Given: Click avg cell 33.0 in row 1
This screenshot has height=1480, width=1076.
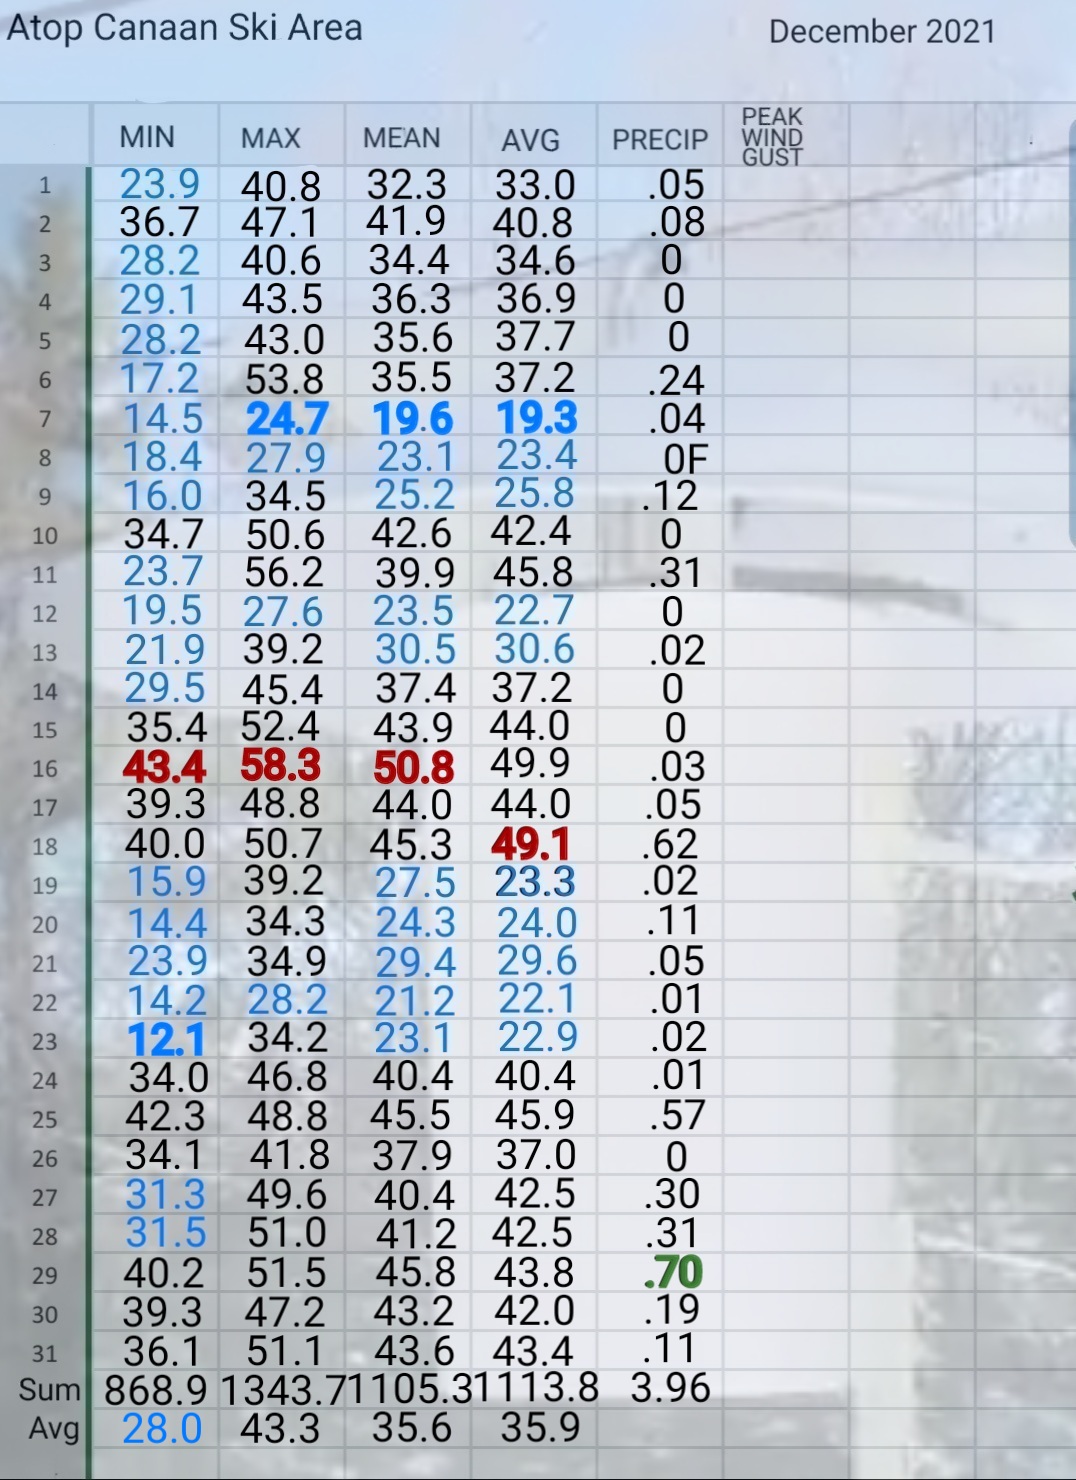Looking at the screenshot, I should coord(535,186).
